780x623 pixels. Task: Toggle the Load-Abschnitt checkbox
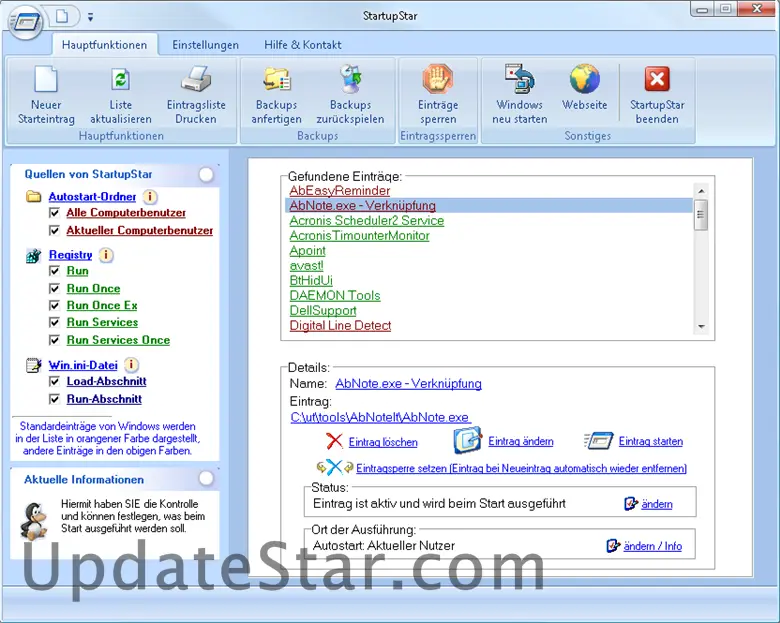click(x=54, y=382)
